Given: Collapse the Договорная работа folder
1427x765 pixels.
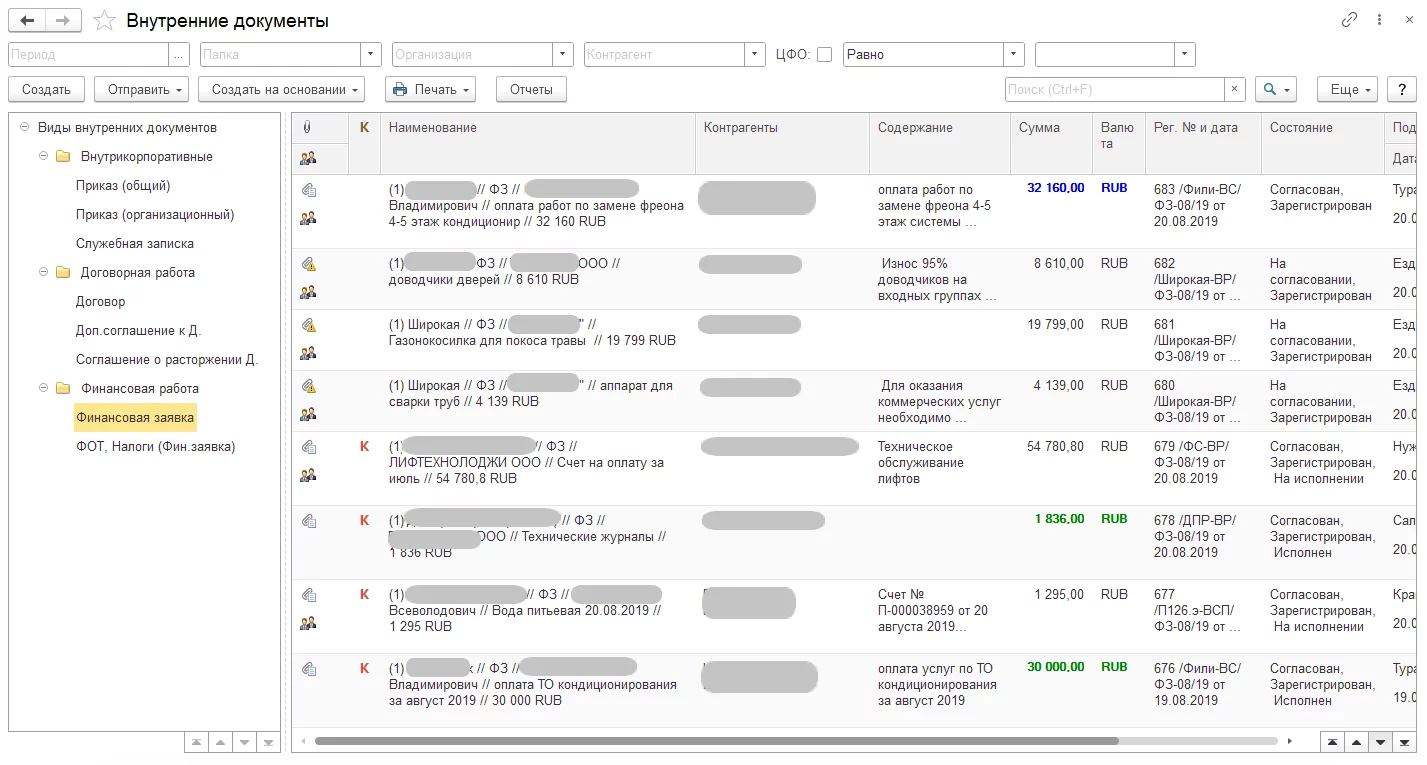Looking at the screenshot, I should tap(43, 273).
